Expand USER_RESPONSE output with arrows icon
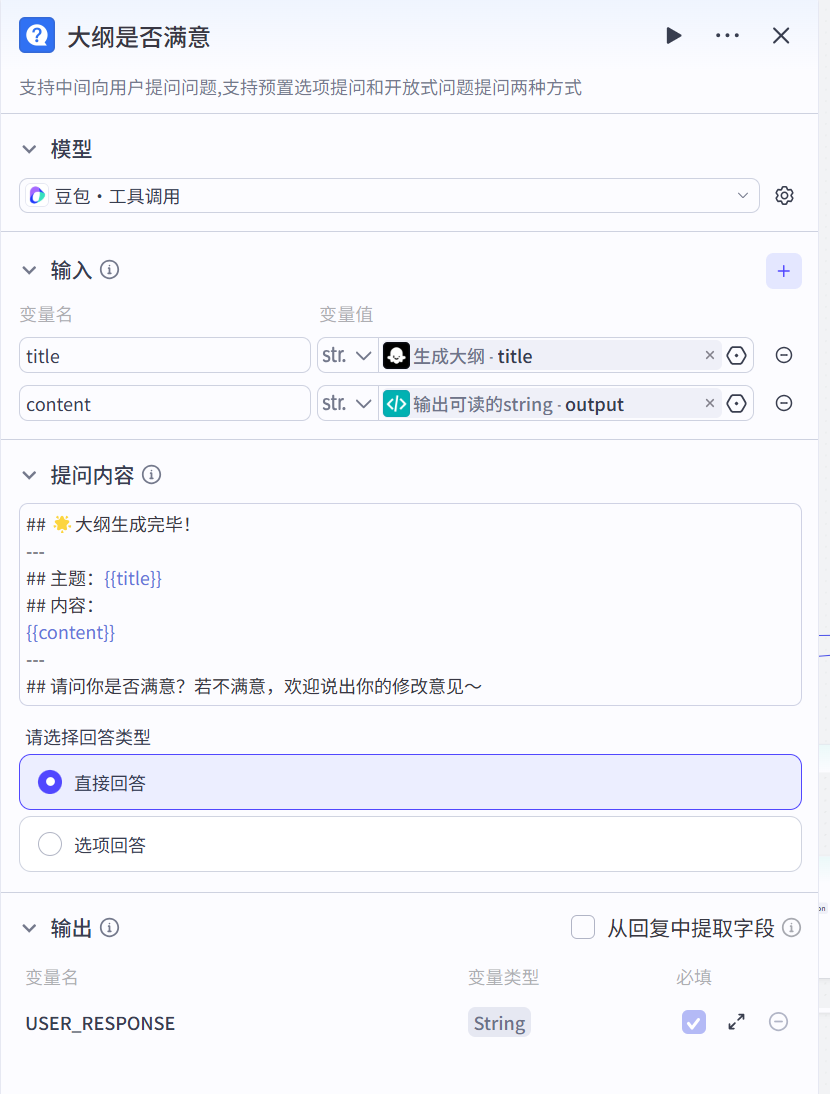The width and height of the screenshot is (830, 1094). pos(737,1022)
